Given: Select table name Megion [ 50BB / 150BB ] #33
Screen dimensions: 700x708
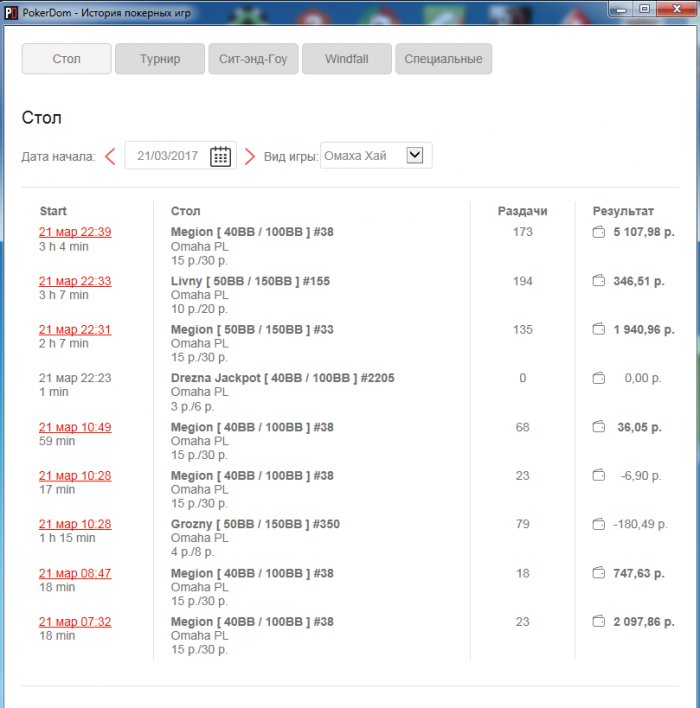Looking at the screenshot, I should (252, 330).
